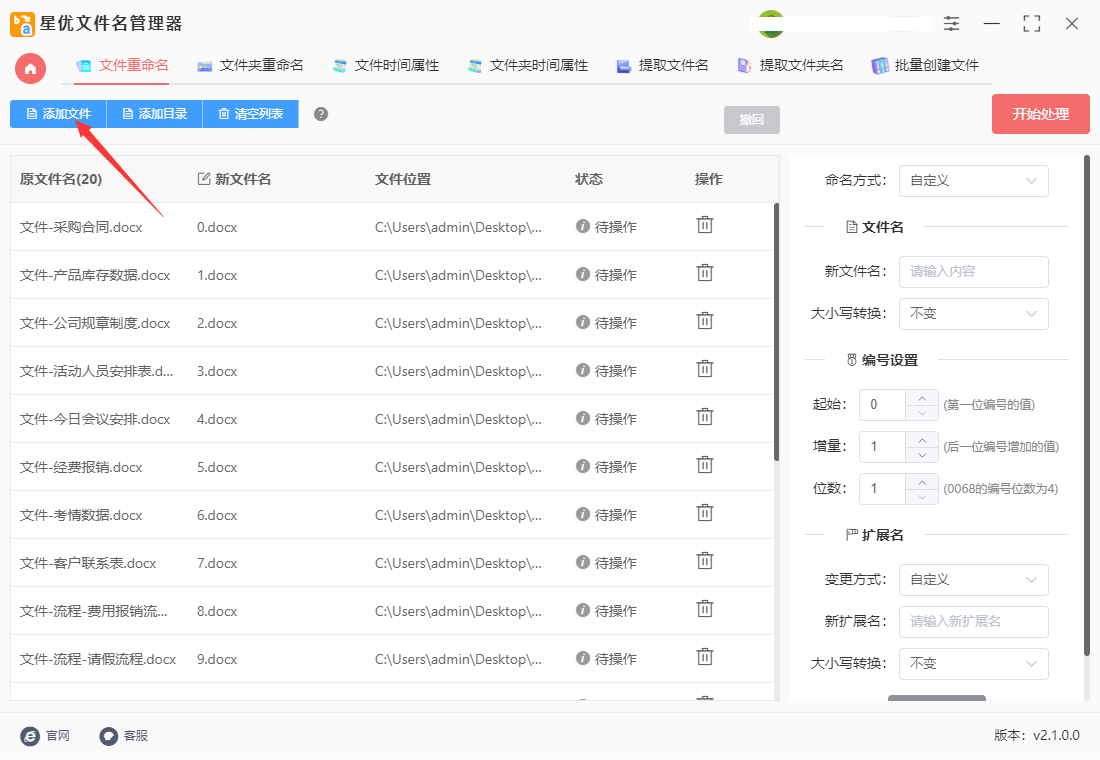
Task: Click the 清空列表 button
Action: coord(250,114)
